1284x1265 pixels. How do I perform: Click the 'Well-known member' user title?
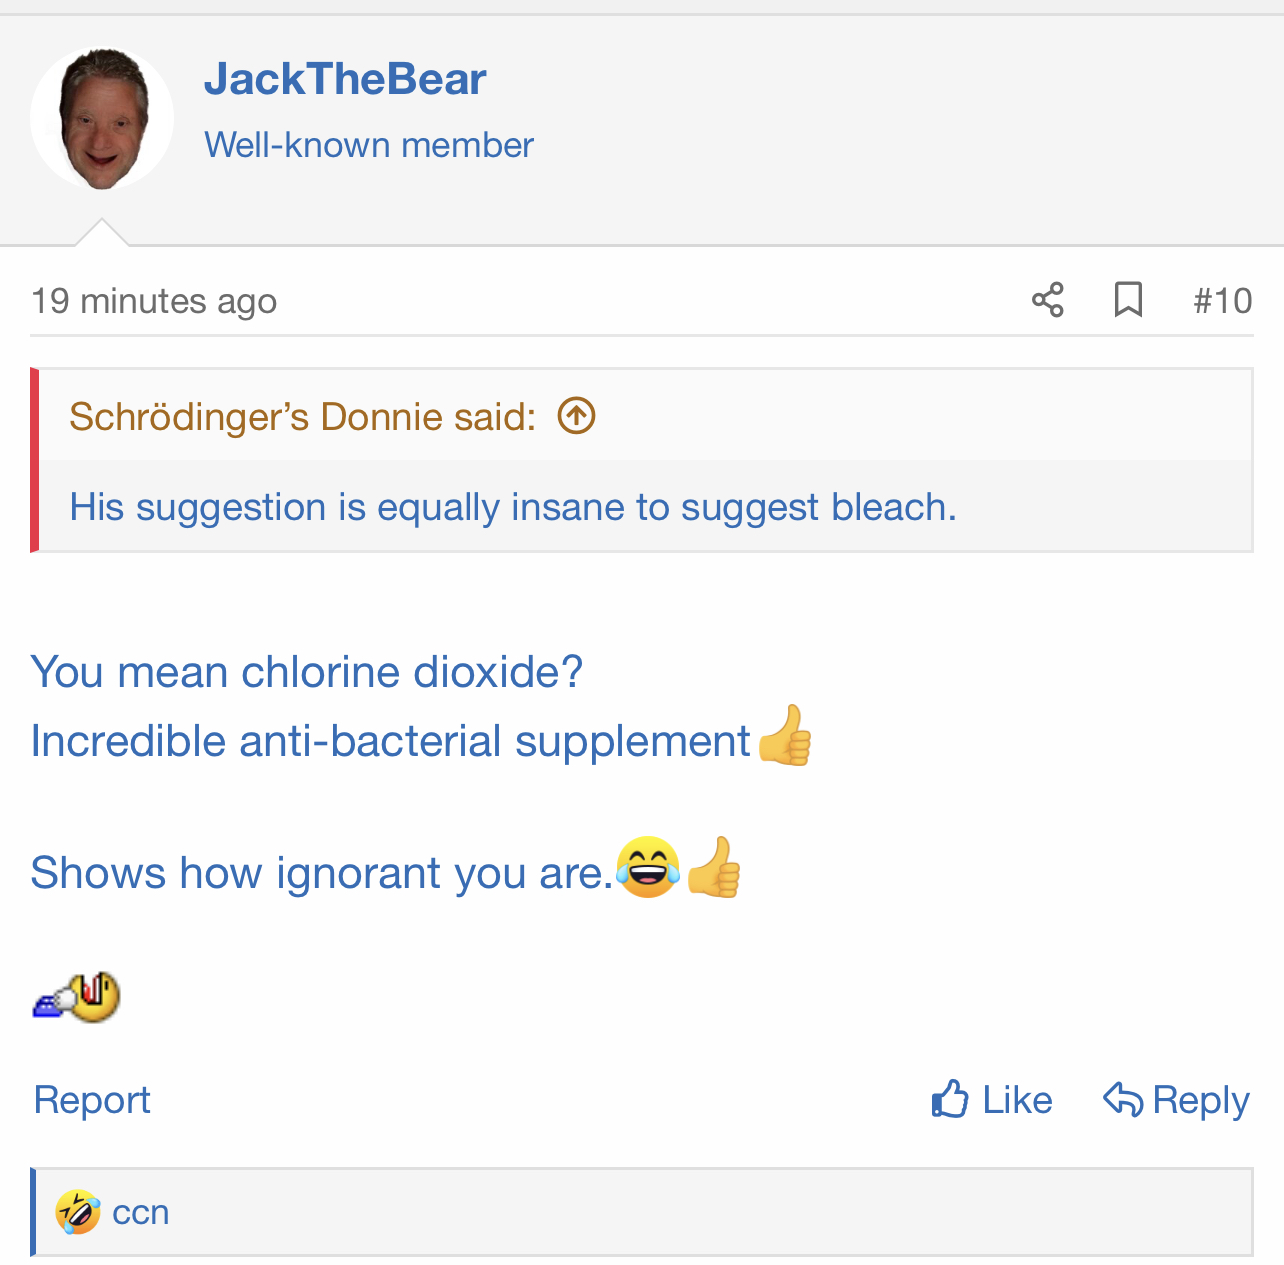(x=368, y=145)
